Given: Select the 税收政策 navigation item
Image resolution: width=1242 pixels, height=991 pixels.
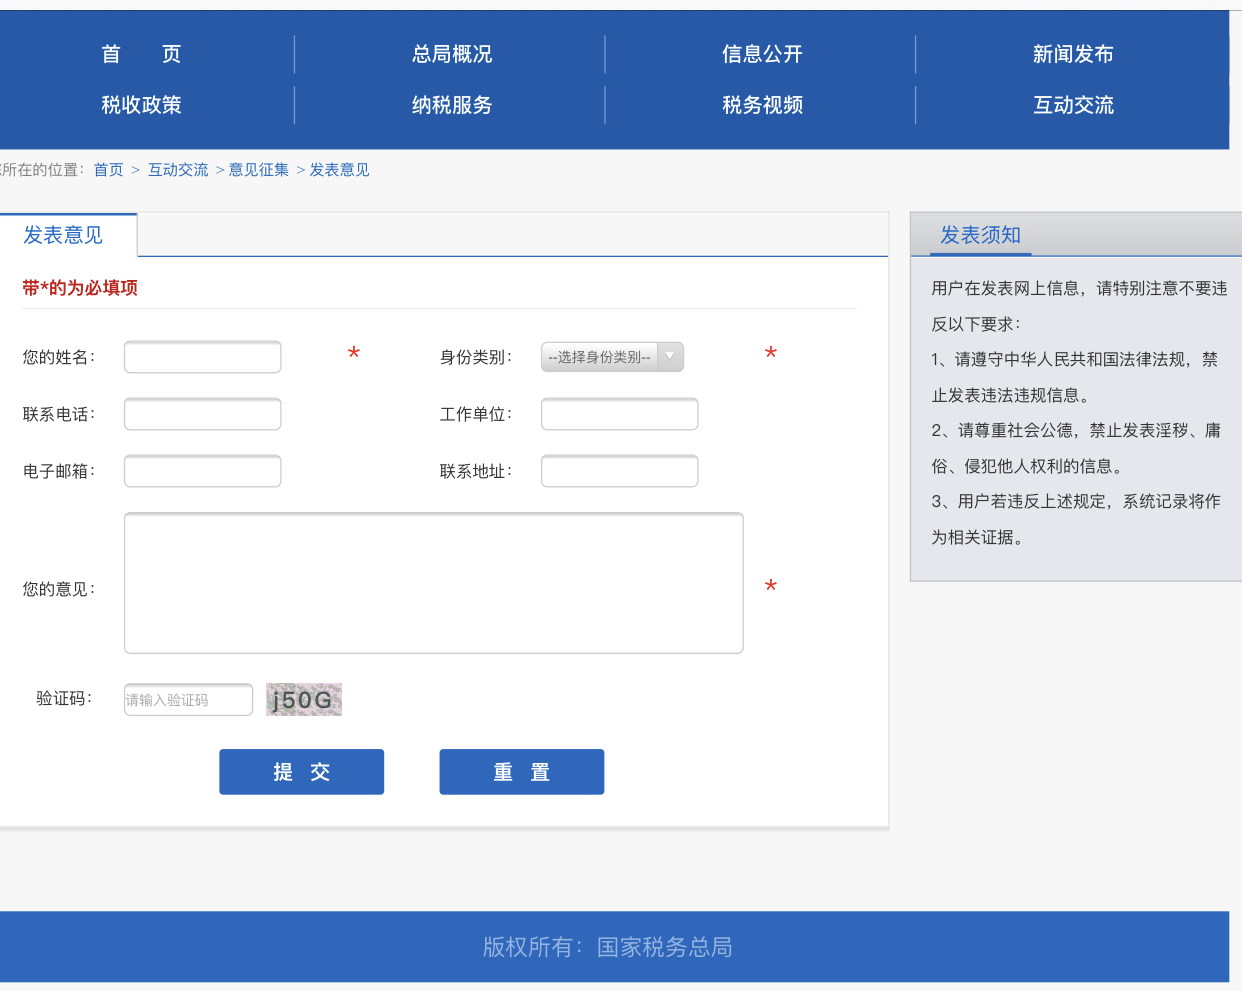Looking at the screenshot, I should (141, 105).
